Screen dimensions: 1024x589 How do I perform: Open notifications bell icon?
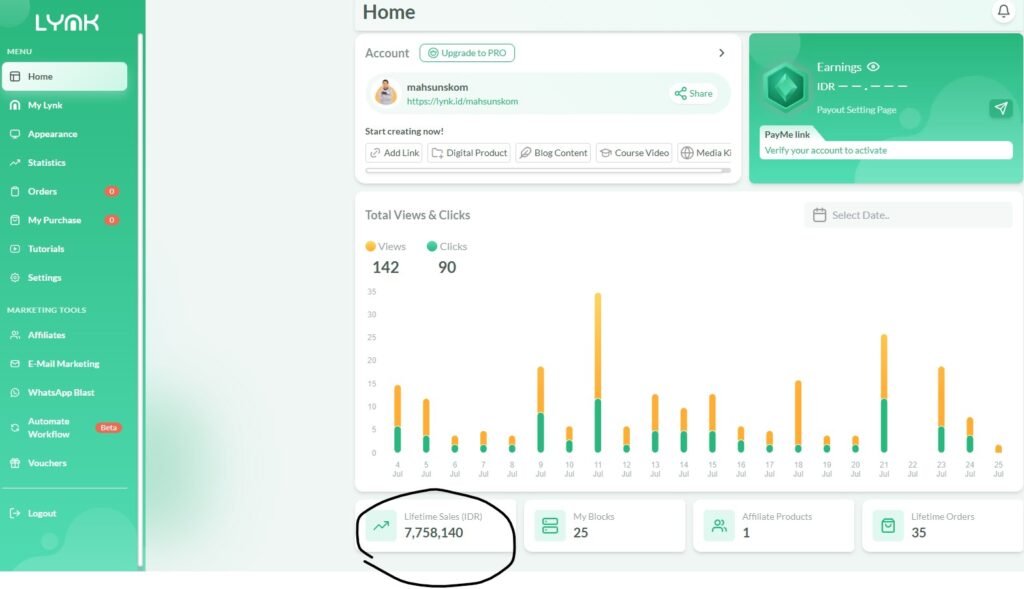(1003, 11)
